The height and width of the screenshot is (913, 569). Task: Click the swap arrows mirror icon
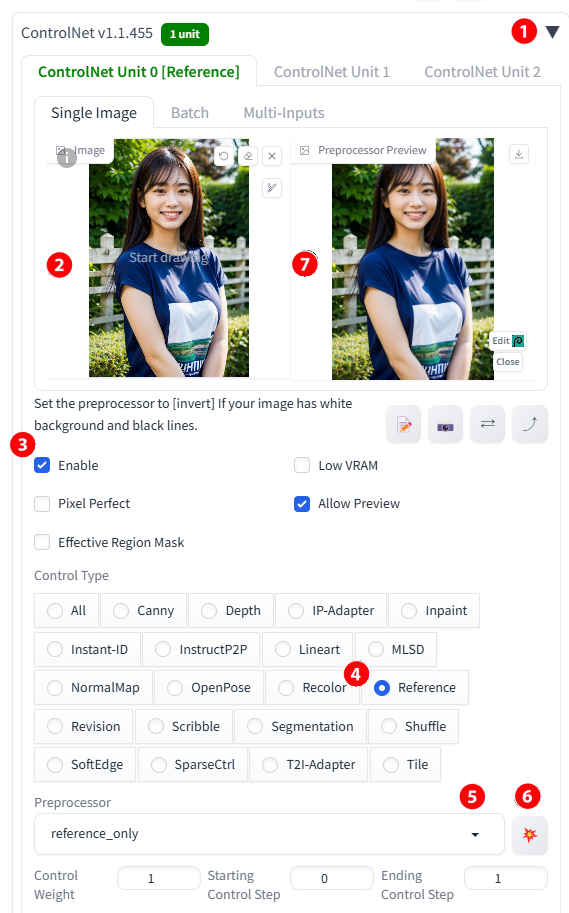click(487, 424)
